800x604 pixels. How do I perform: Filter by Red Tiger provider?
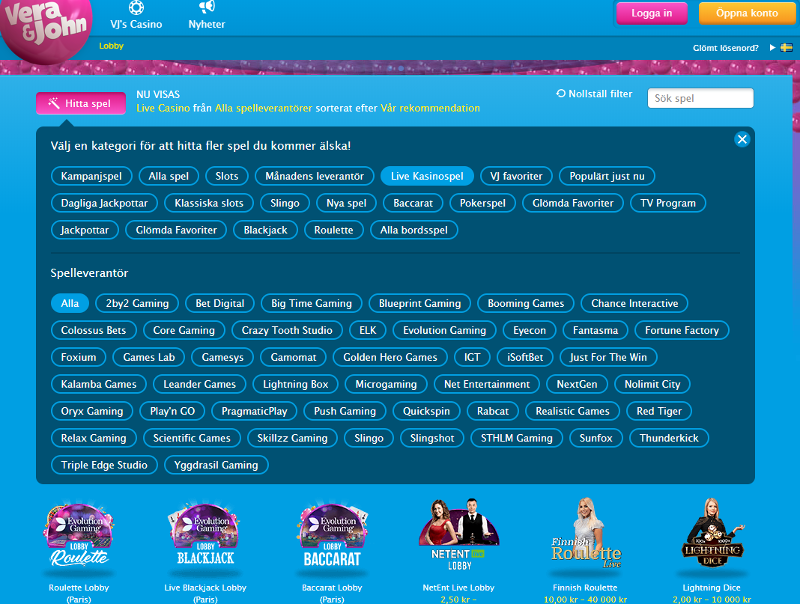point(659,411)
